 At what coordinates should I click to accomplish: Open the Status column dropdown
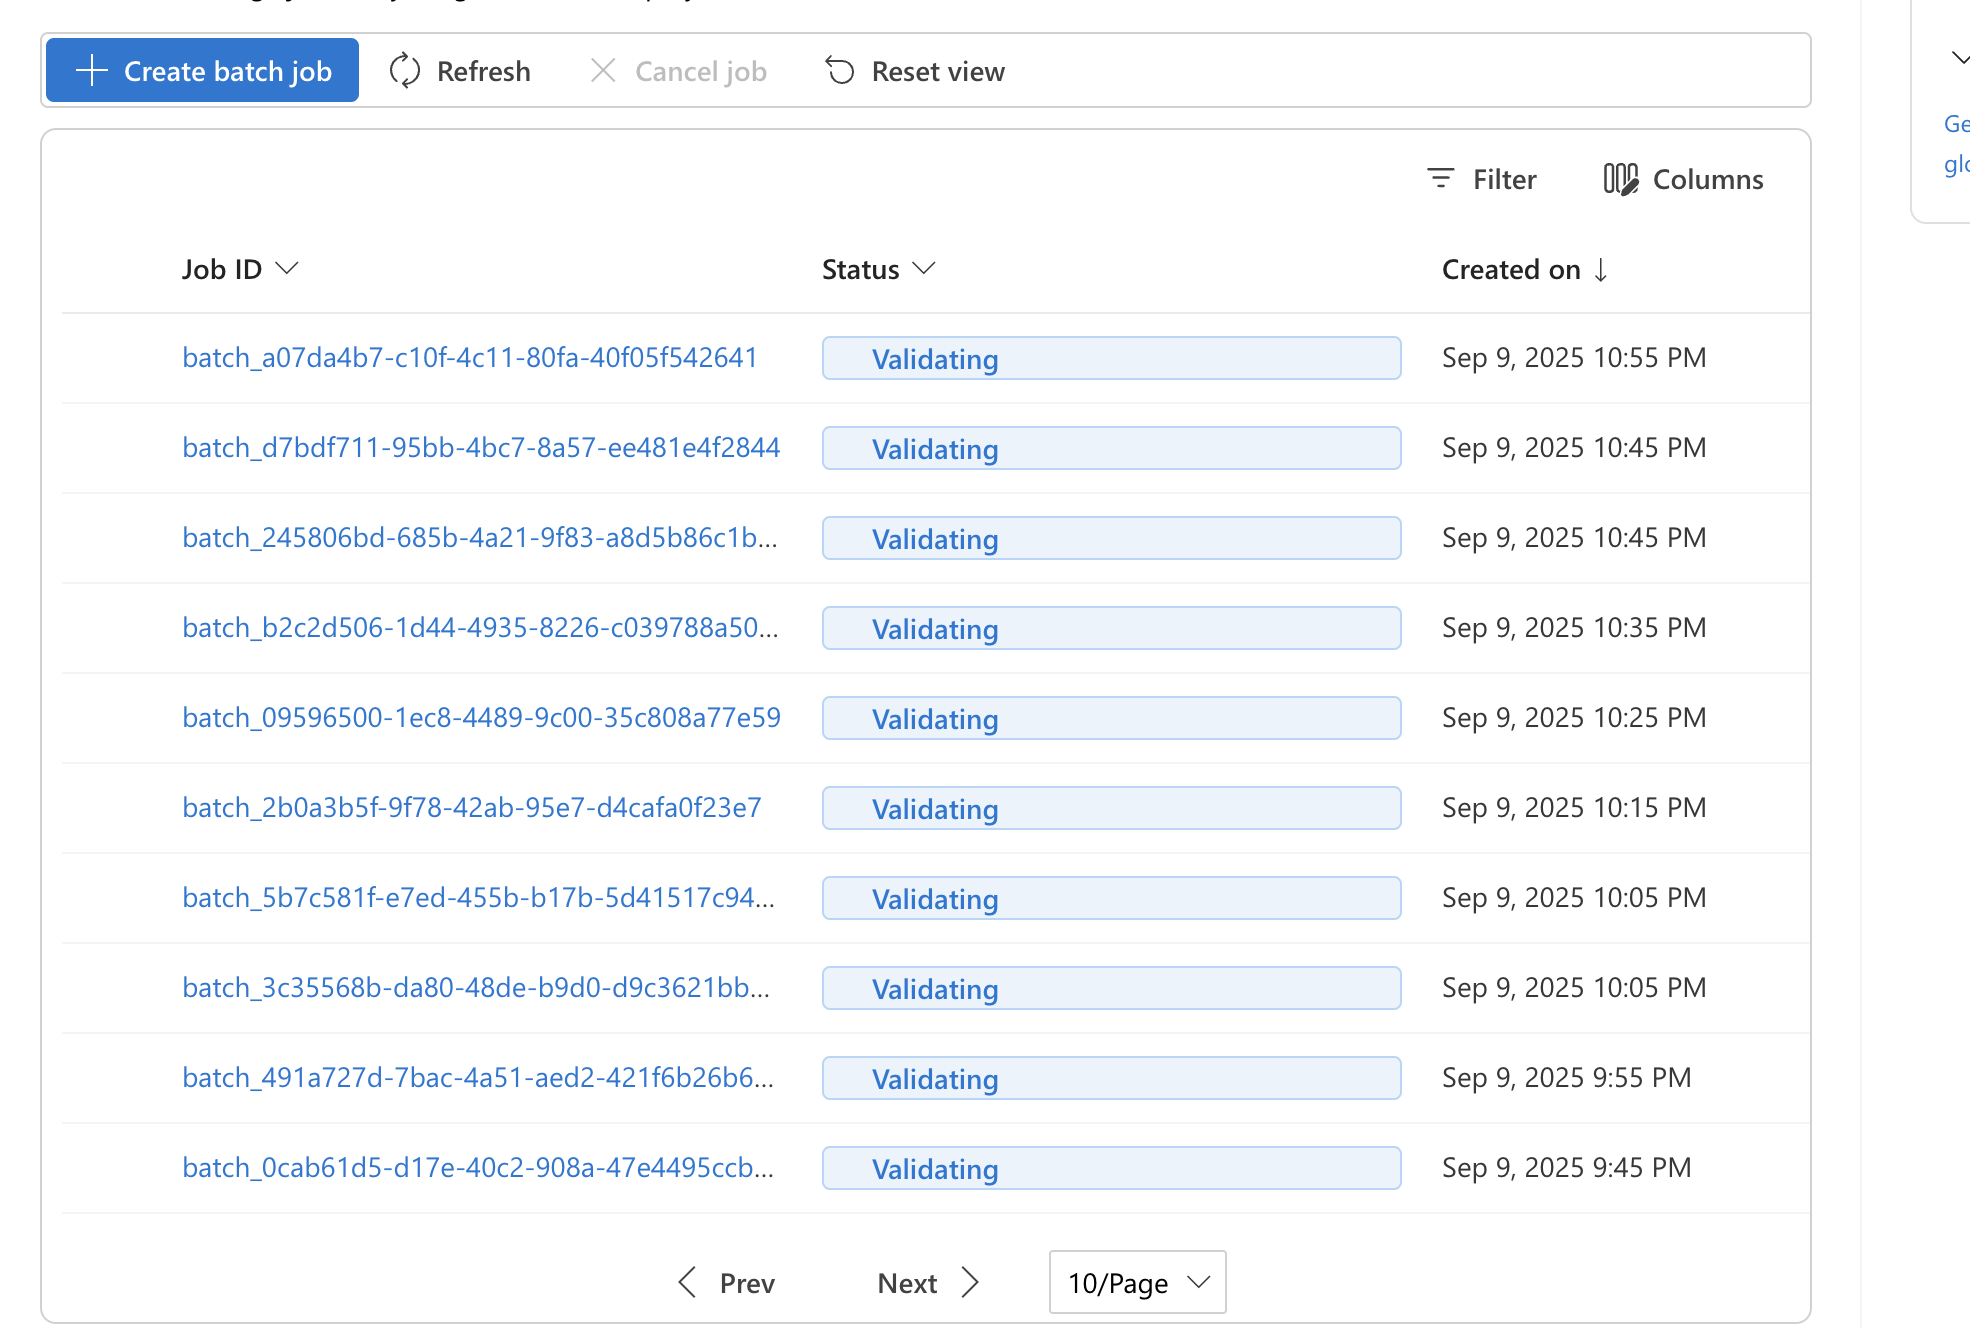923,268
